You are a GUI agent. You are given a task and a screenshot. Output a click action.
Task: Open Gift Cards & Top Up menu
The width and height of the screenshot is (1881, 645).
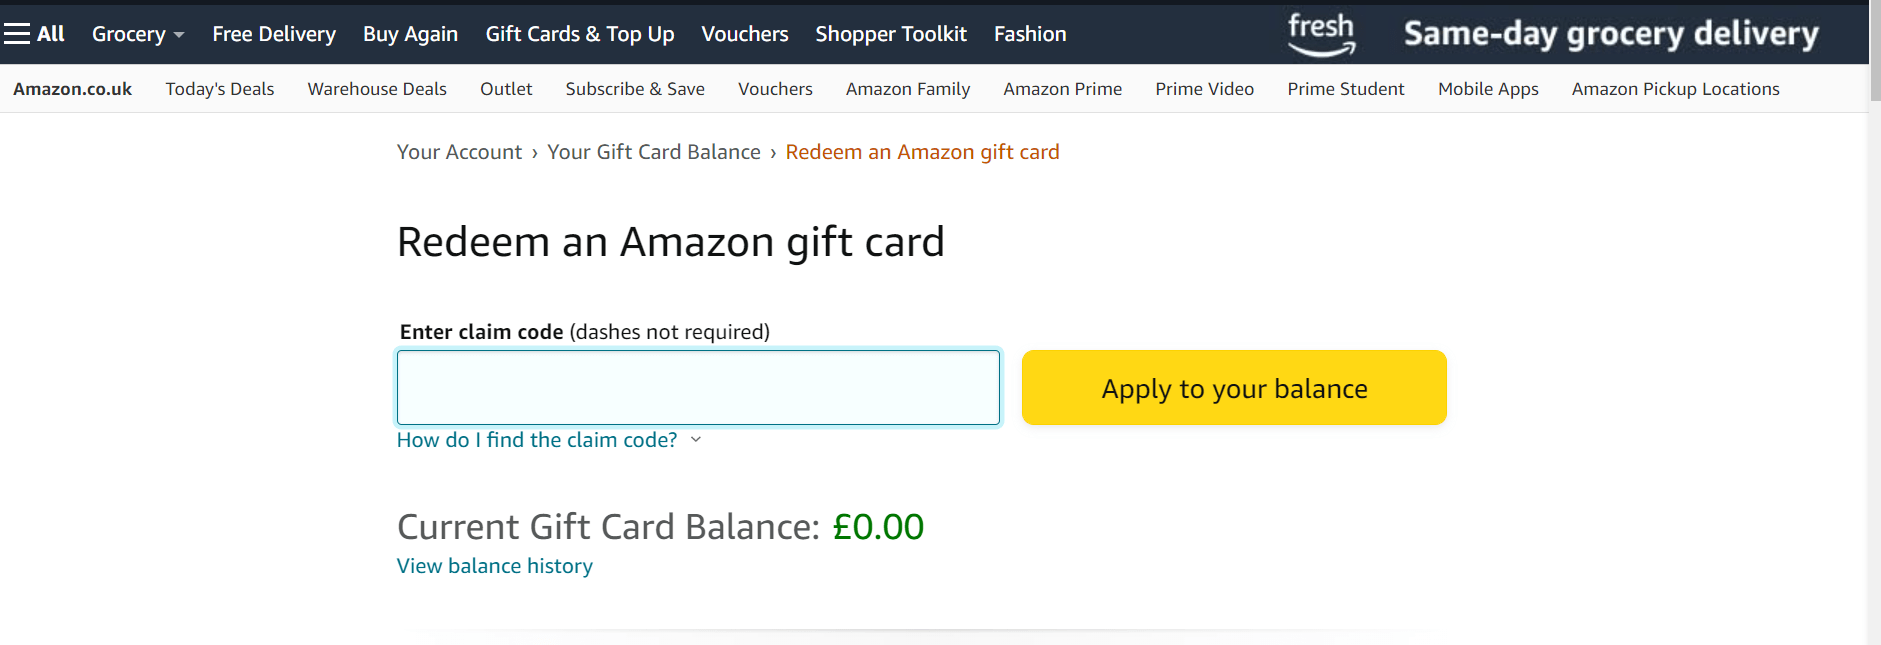click(579, 34)
